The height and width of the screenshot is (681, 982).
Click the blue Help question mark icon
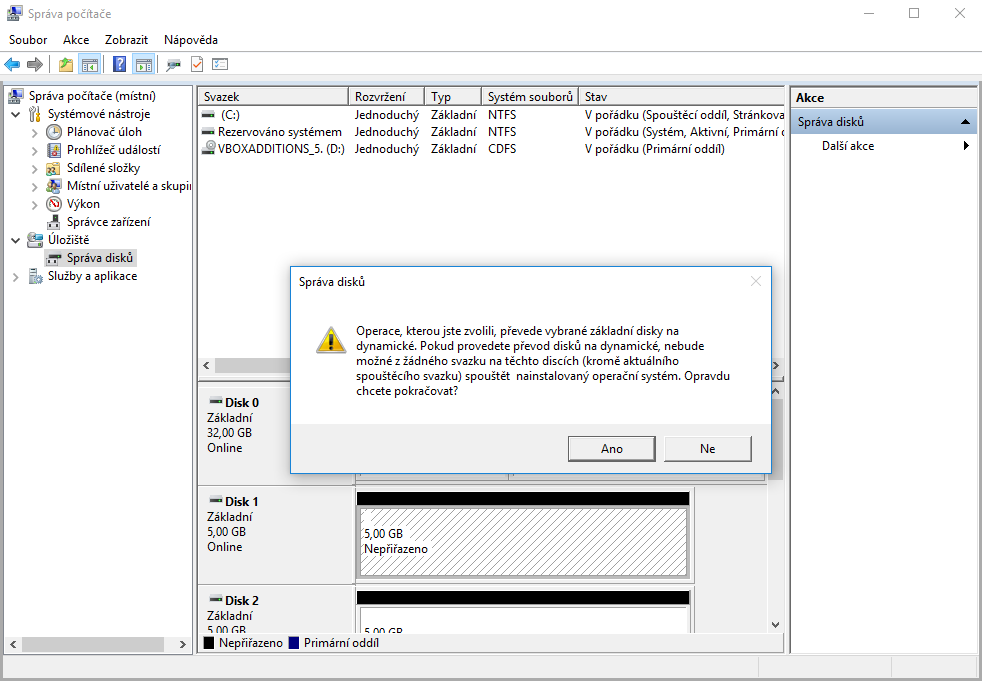[119, 65]
